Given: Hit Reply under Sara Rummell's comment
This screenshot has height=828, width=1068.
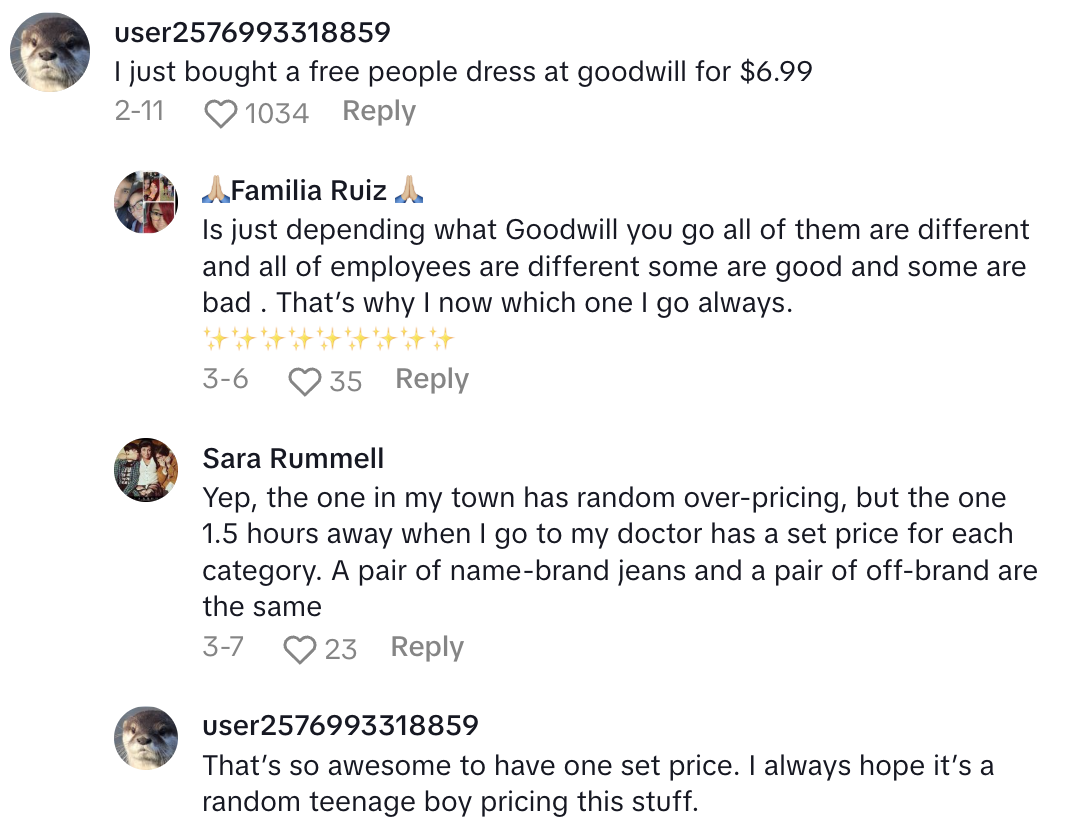Looking at the screenshot, I should tap(427, 648).
